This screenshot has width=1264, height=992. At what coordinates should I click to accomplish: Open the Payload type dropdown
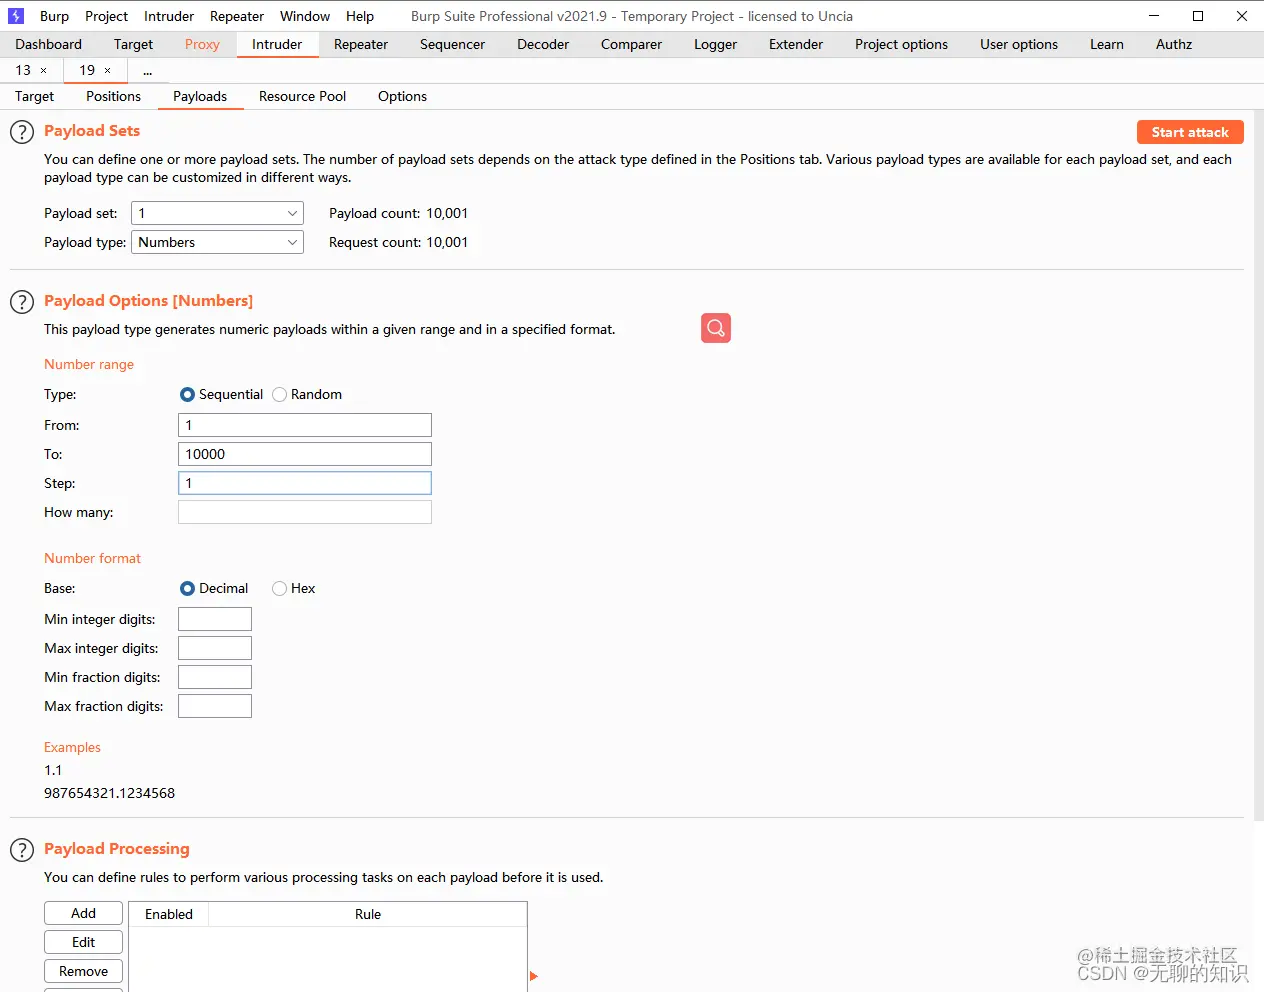[217, 242]
